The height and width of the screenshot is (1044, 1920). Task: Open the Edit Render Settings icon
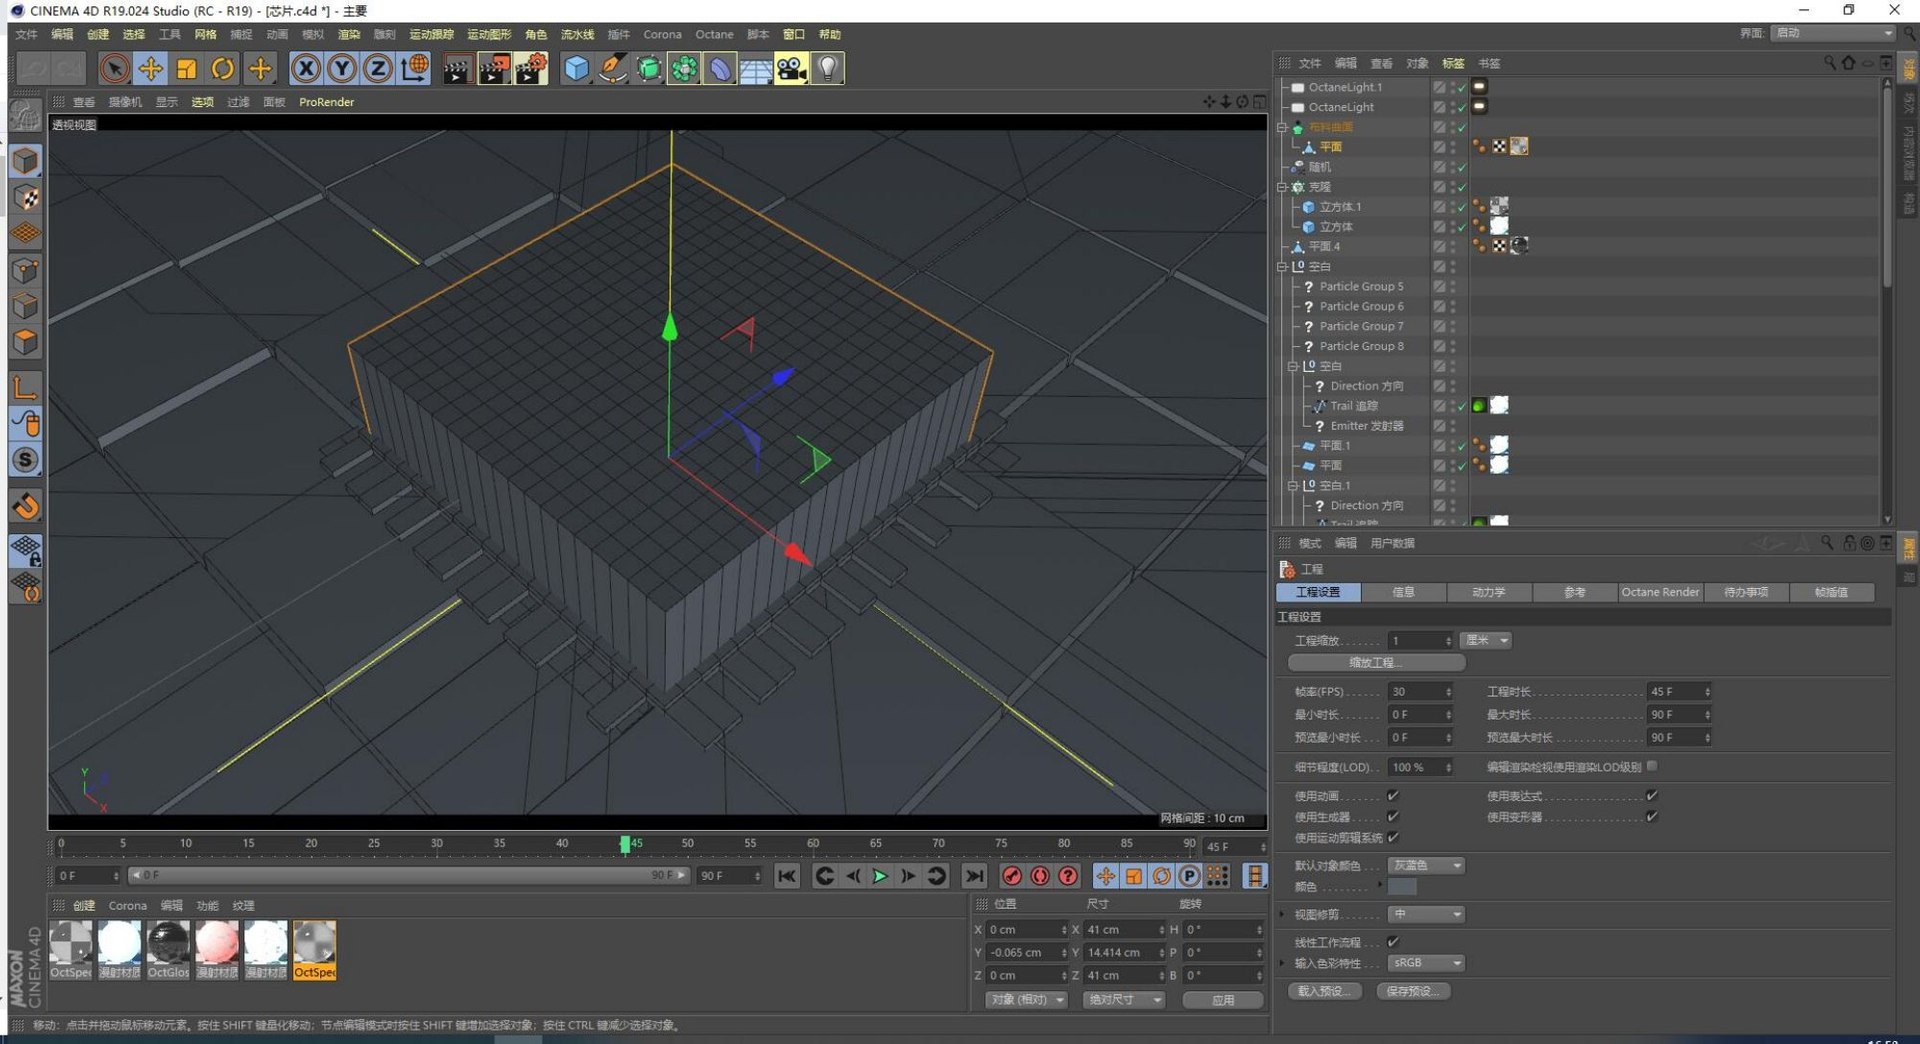tap(530, 68)
